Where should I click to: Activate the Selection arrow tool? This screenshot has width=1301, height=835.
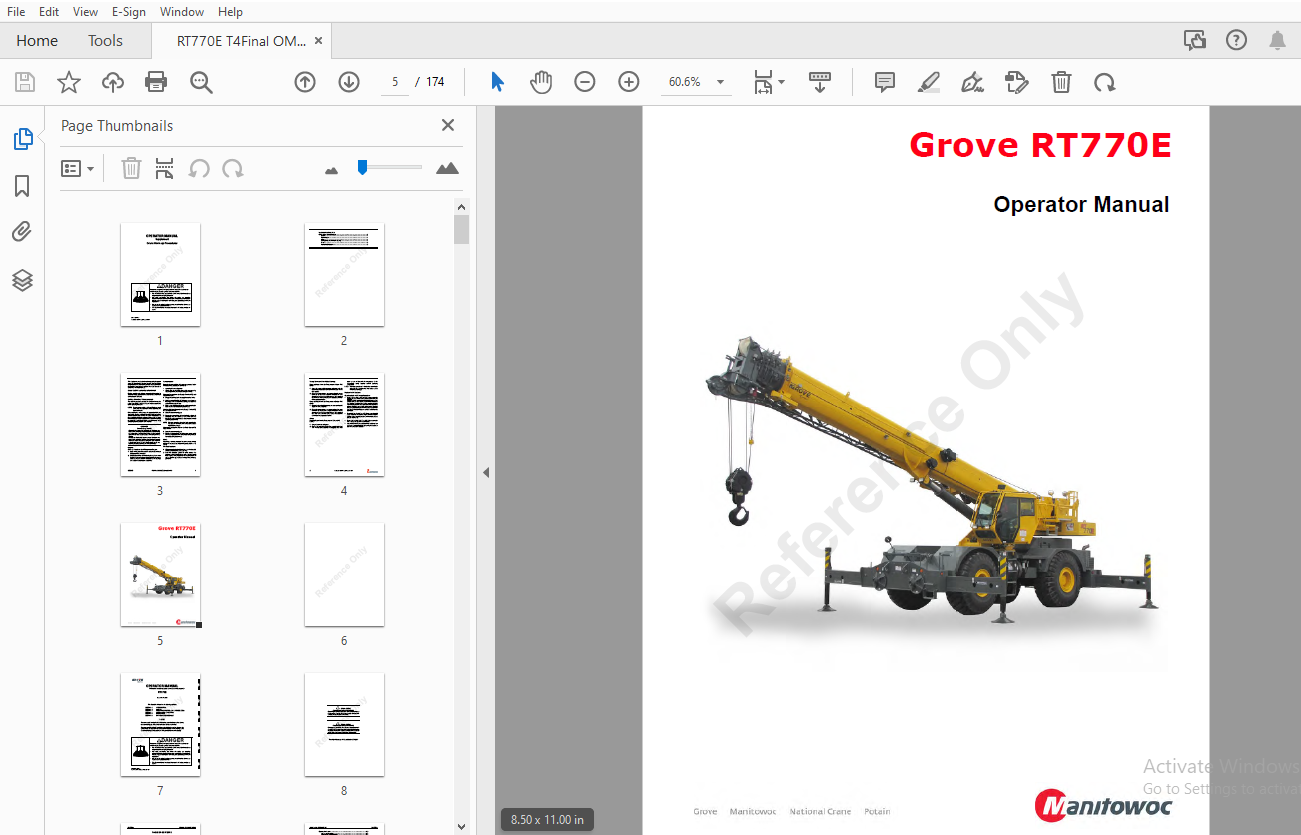coord(497,82)
